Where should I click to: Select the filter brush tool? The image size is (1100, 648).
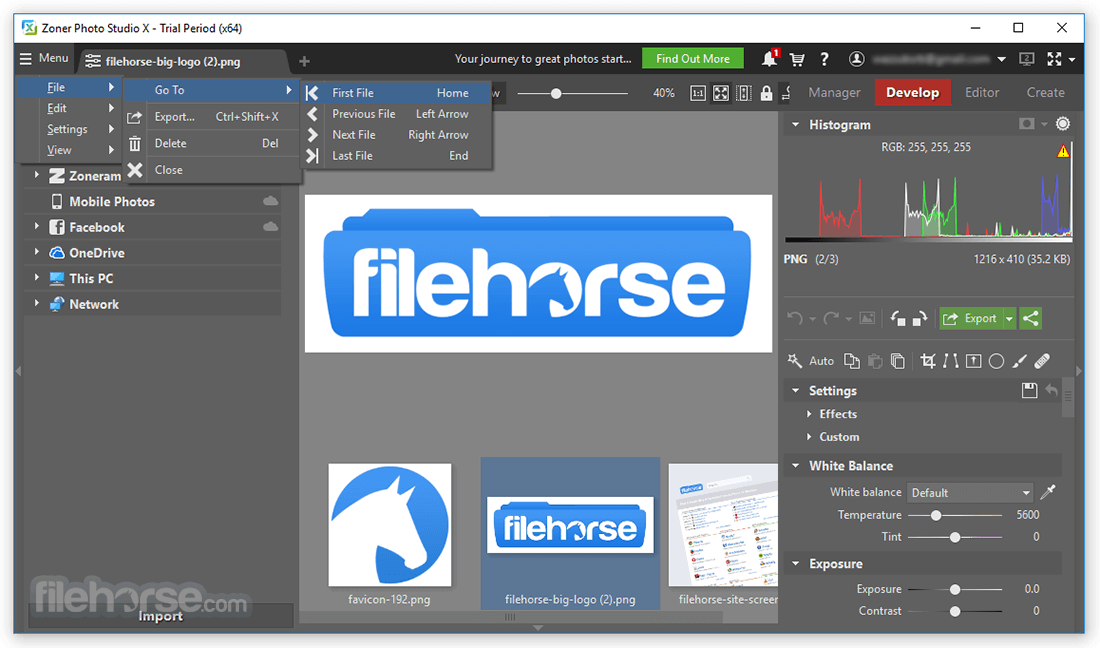tap(1019, 361)
